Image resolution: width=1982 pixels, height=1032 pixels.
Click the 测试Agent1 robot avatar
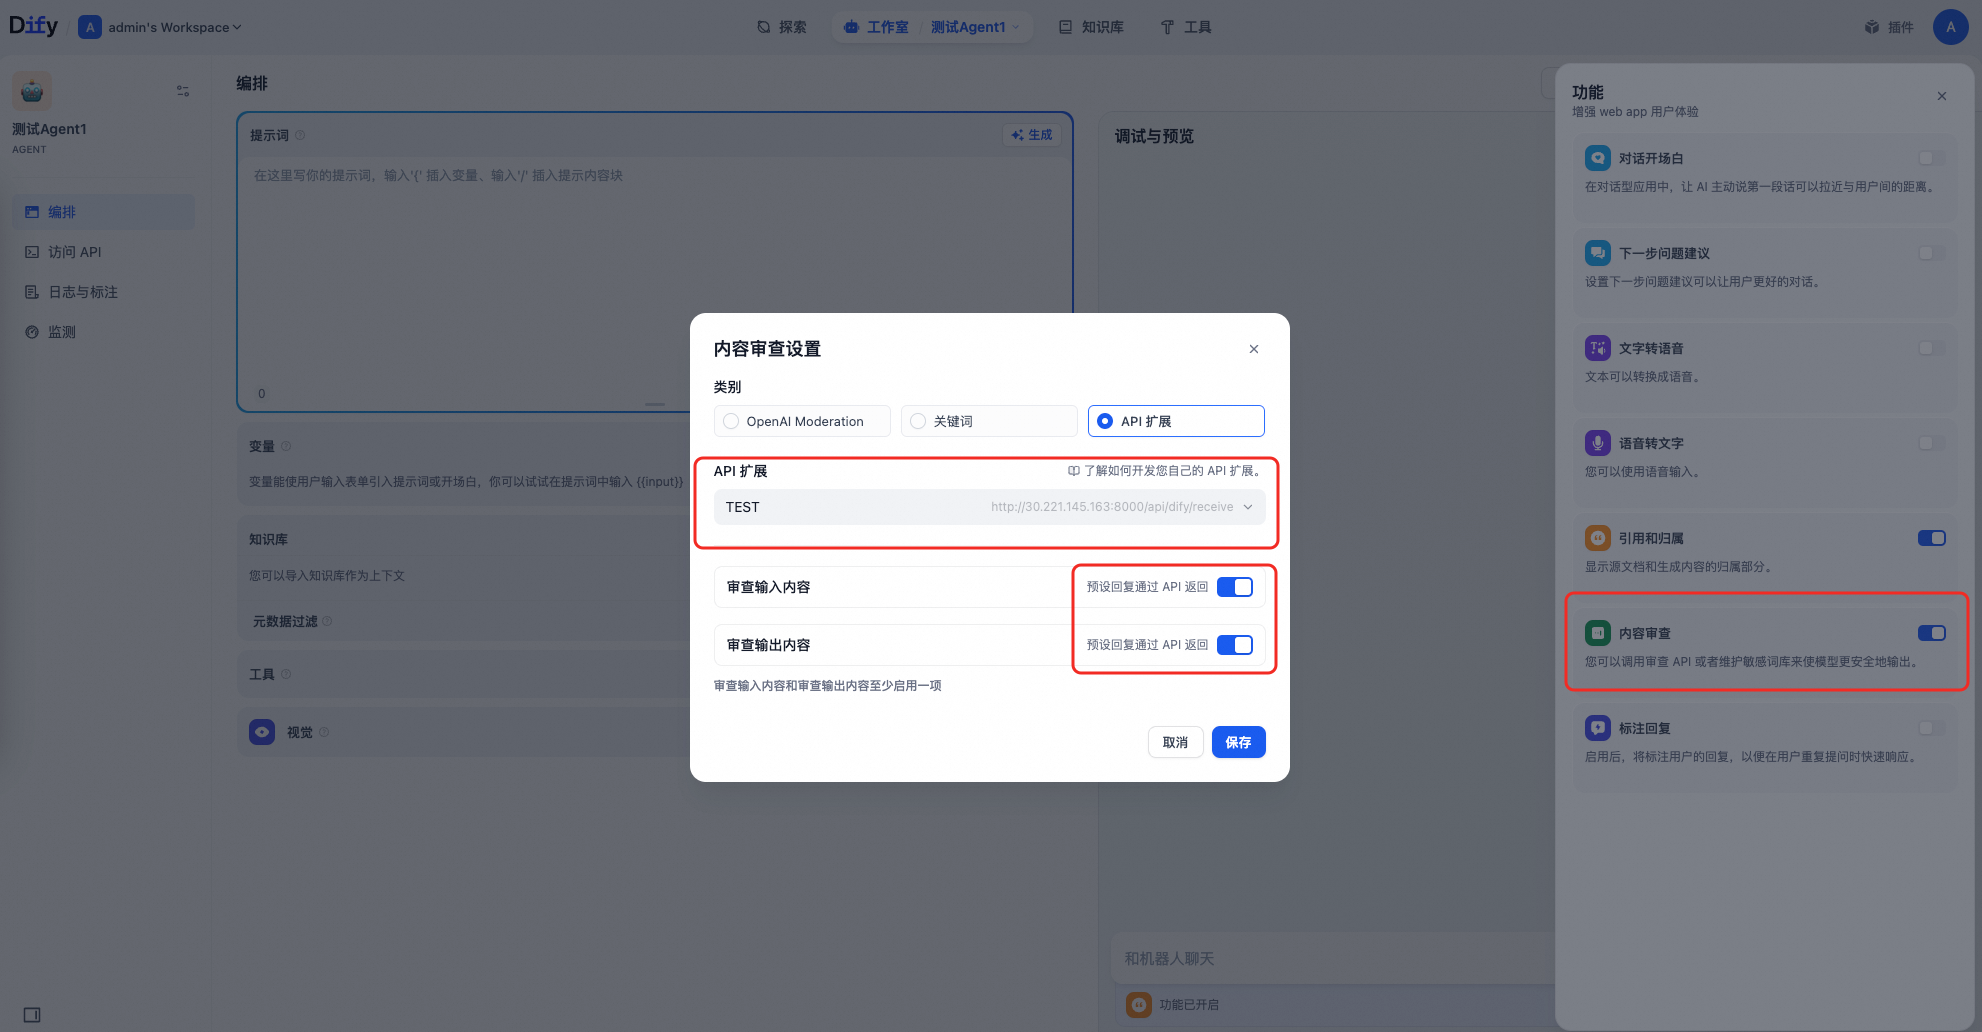pos(32,91)
